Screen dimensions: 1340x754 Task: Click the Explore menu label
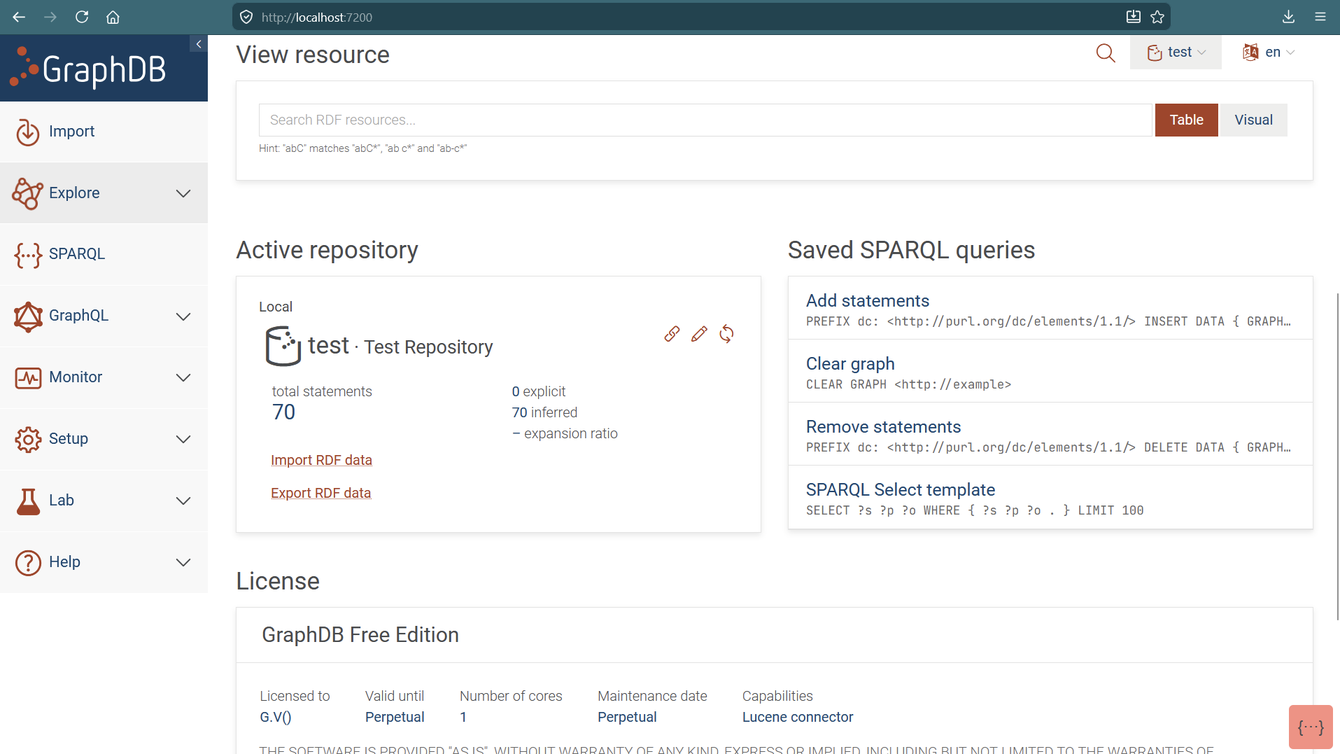74,193
